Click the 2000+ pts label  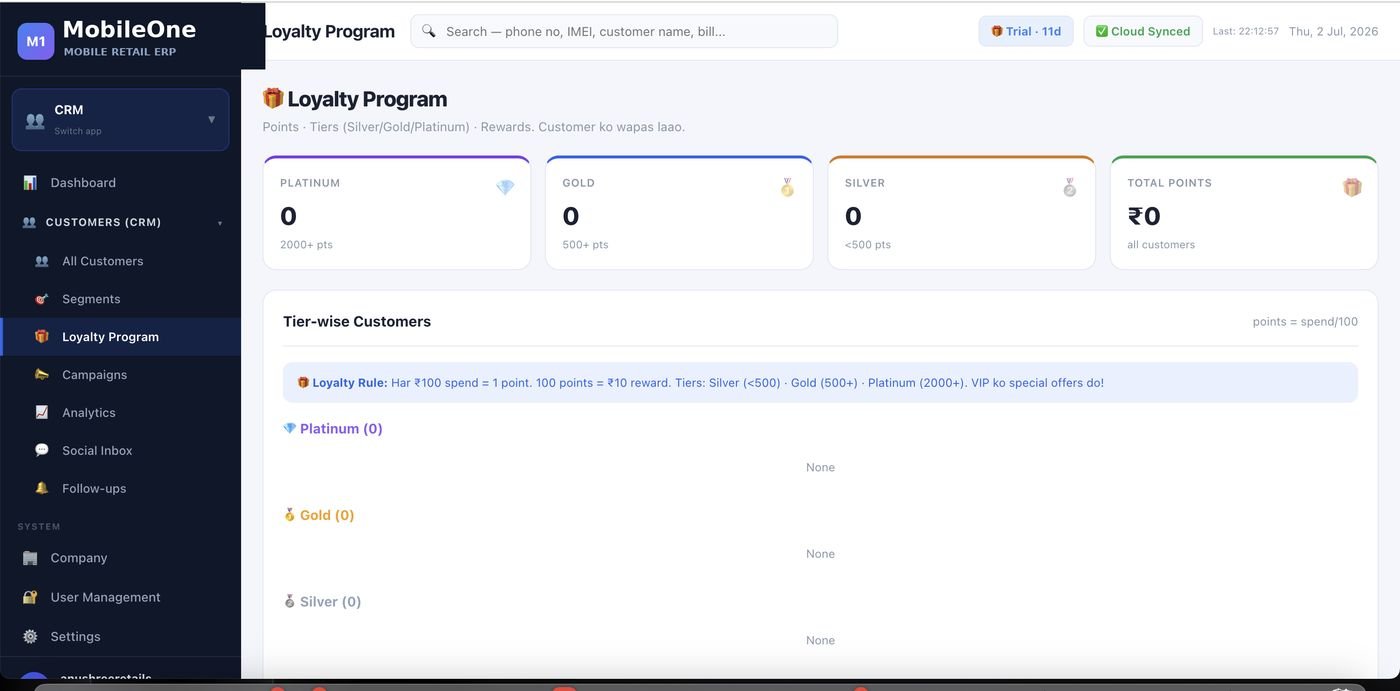pos(306,245)
